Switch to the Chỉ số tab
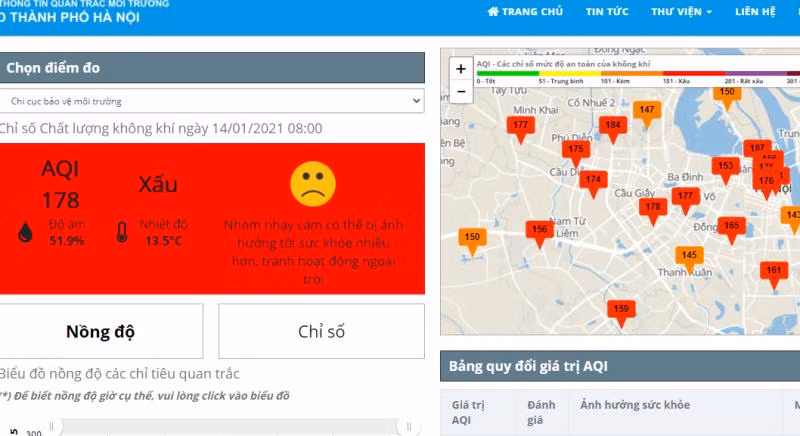 (322, 331)
